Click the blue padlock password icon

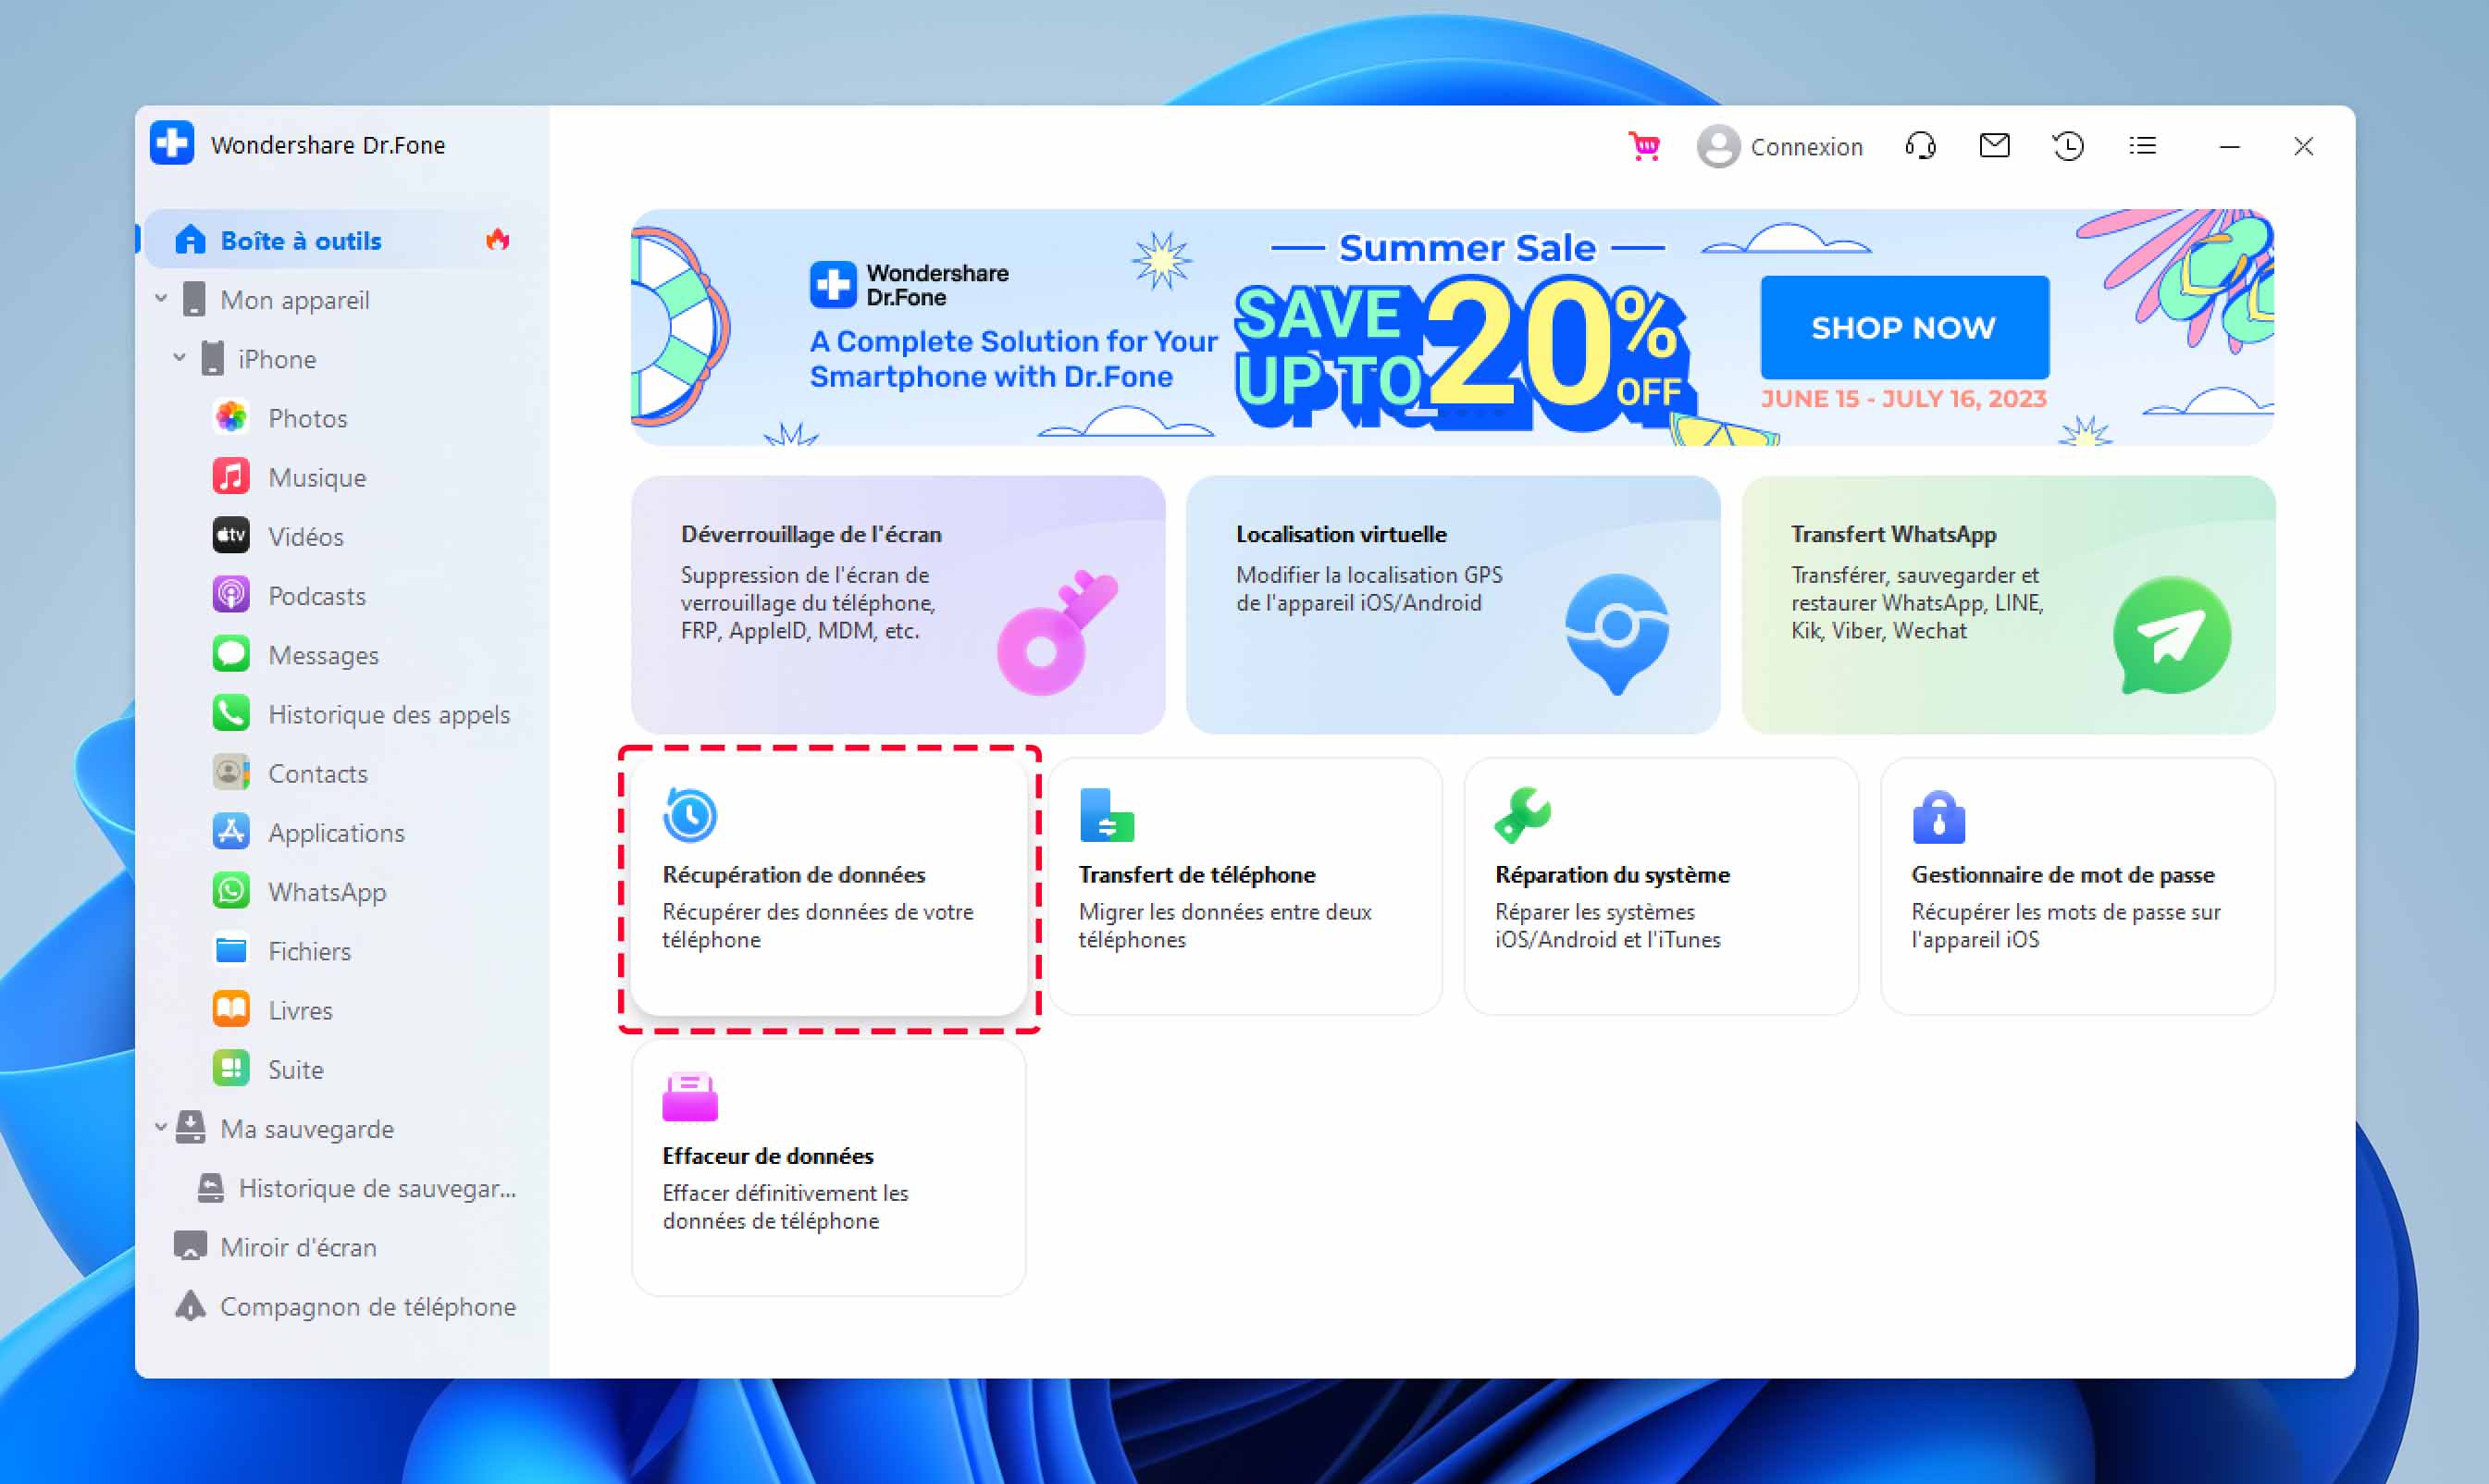(1938, 816)
